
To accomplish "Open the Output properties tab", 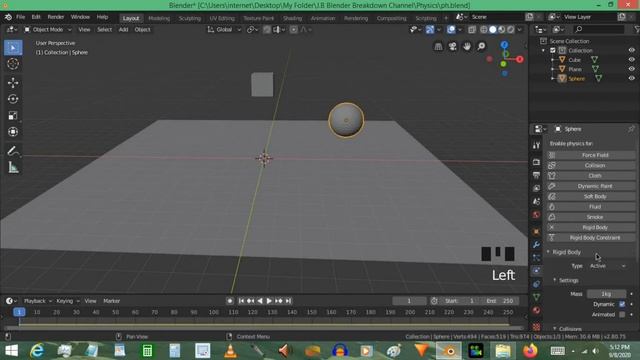I will click(536, 176).
